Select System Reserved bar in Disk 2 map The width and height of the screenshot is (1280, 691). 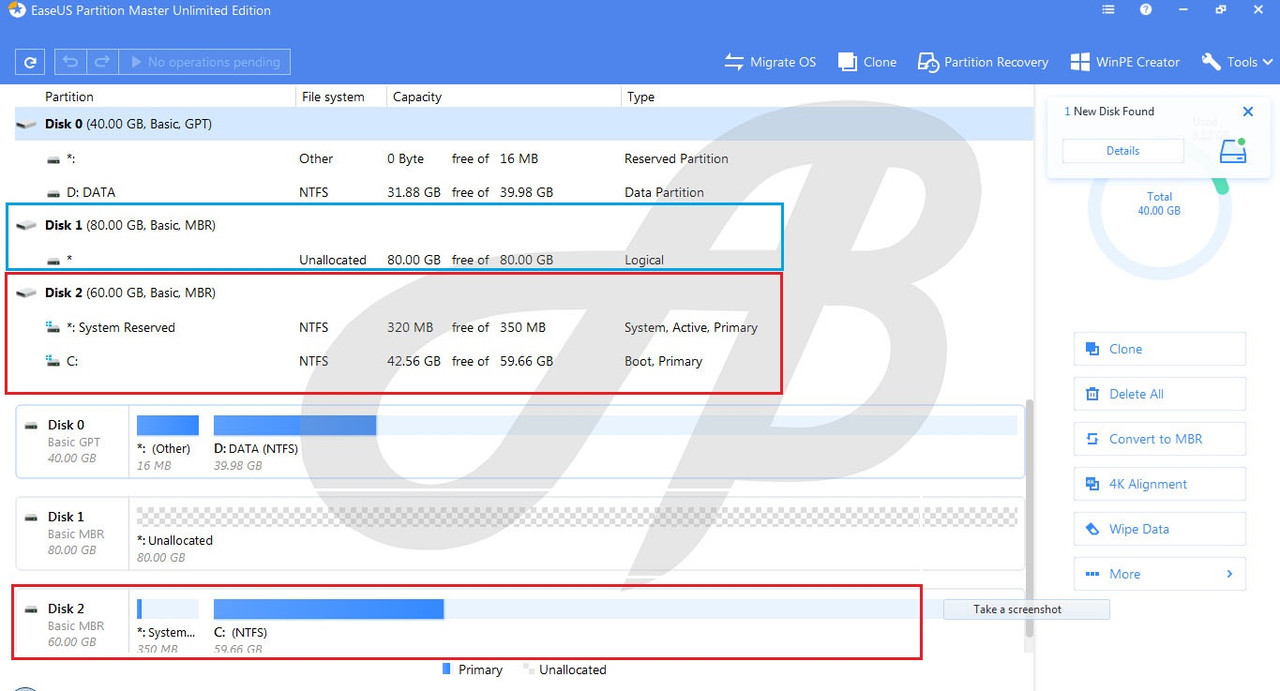pos(168,609)
